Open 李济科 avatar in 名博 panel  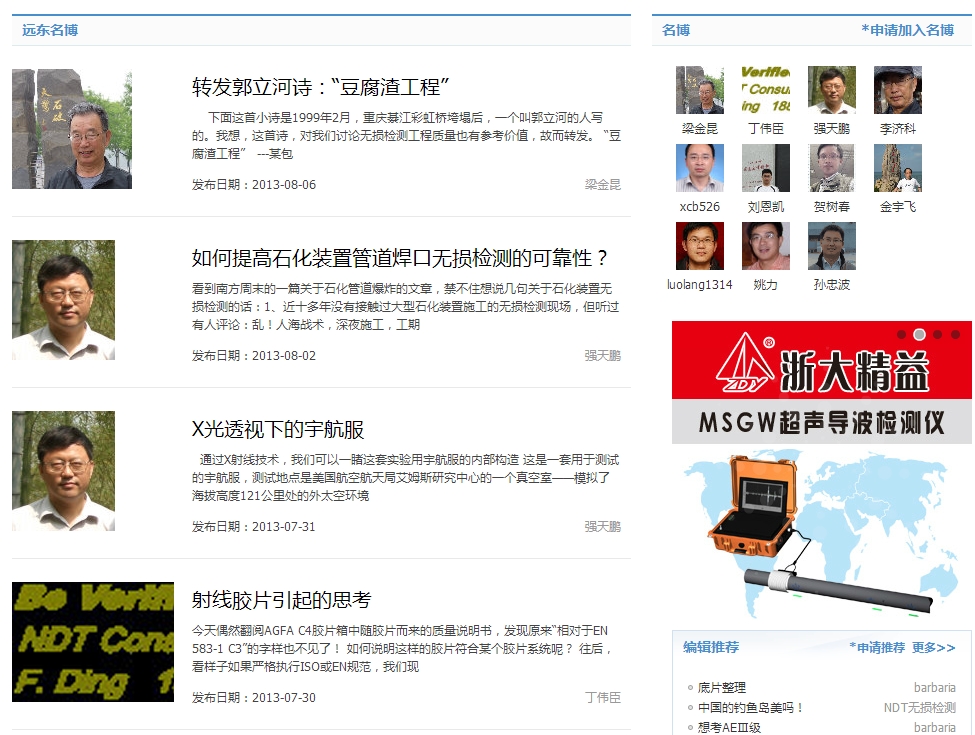897,90
